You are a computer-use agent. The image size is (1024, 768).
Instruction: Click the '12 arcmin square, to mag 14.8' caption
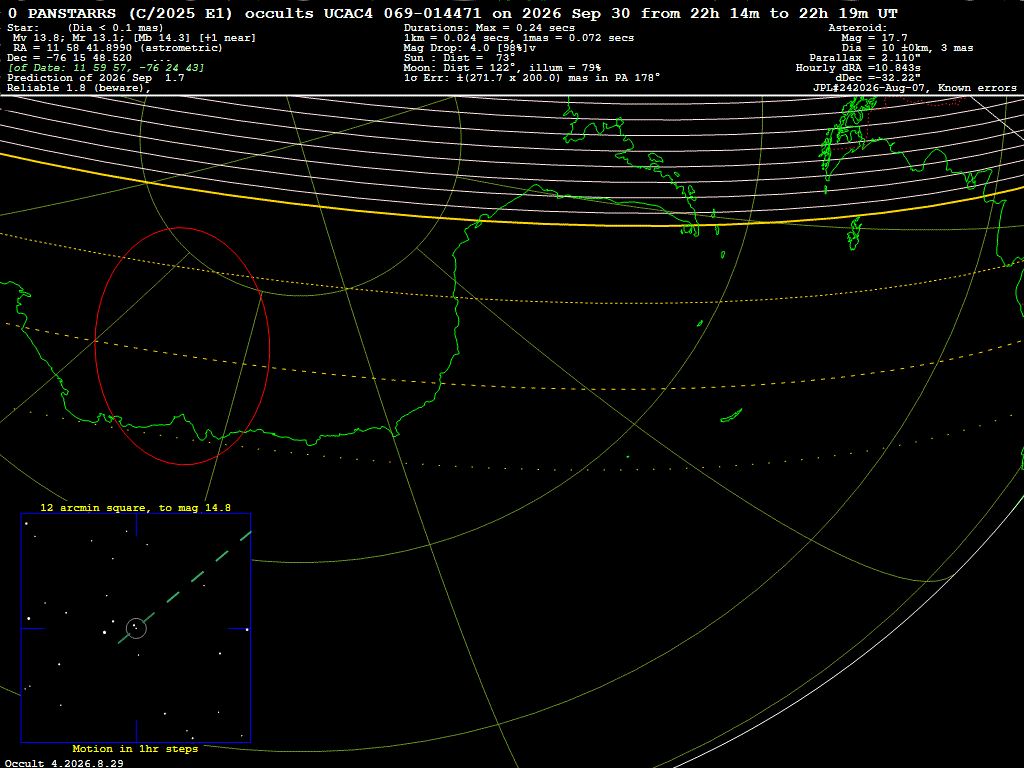[x=135, y=507]
